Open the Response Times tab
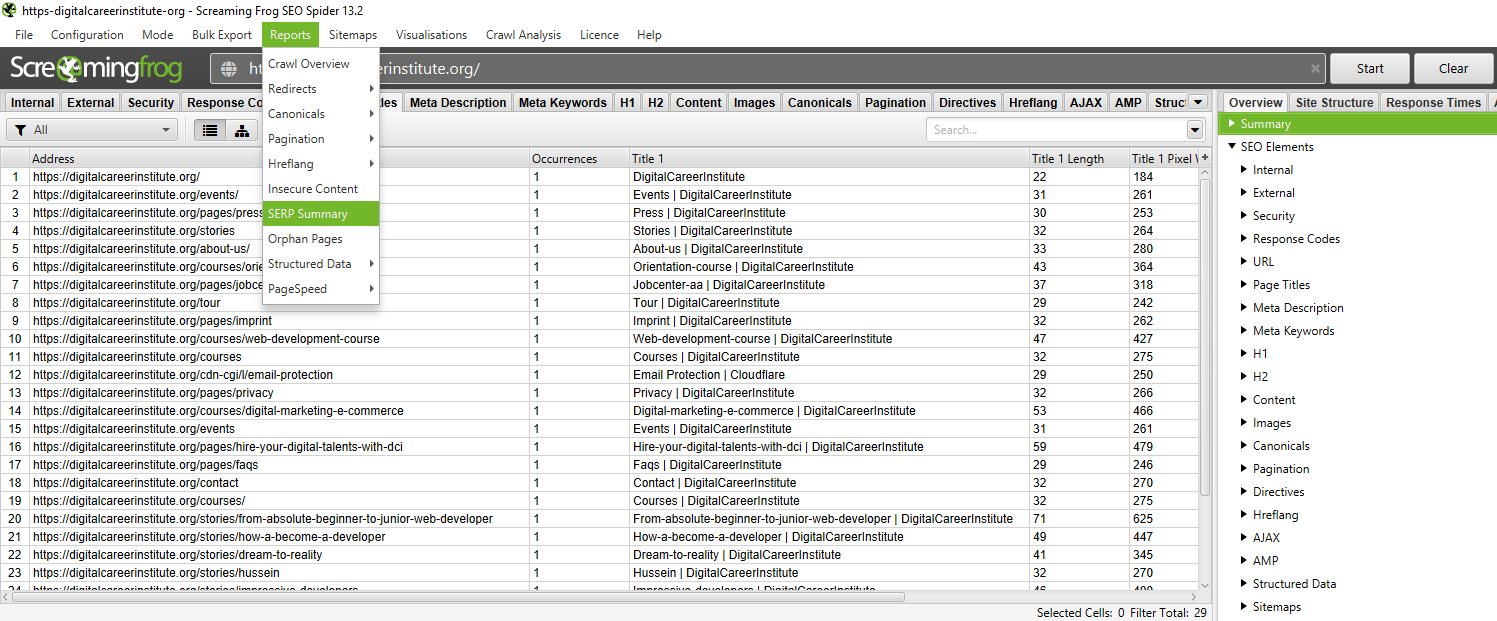The image size is (1497, 621). tap(1433, 102)
